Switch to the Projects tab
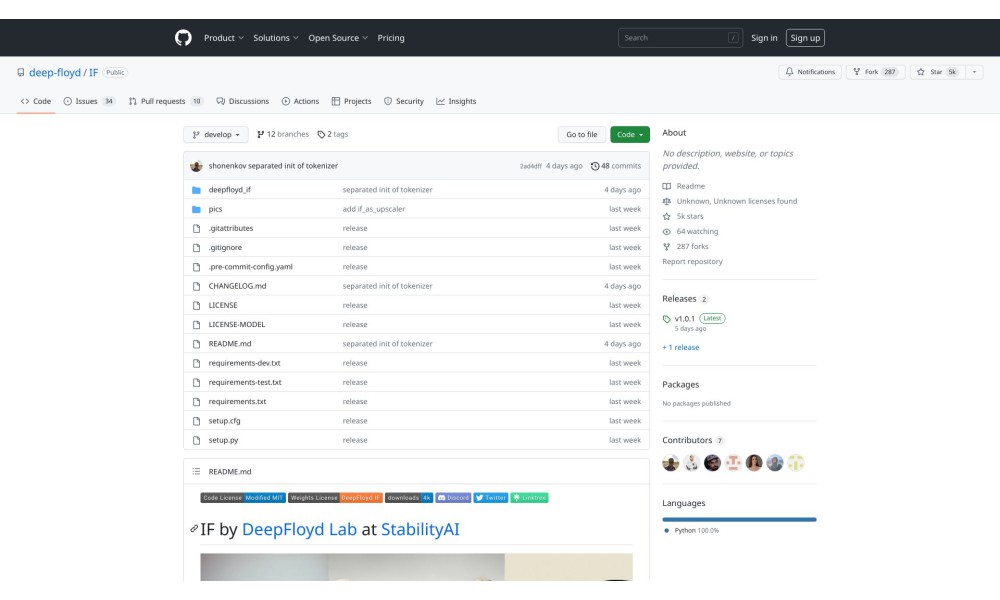1000x600 pixels. pos(351,101)
